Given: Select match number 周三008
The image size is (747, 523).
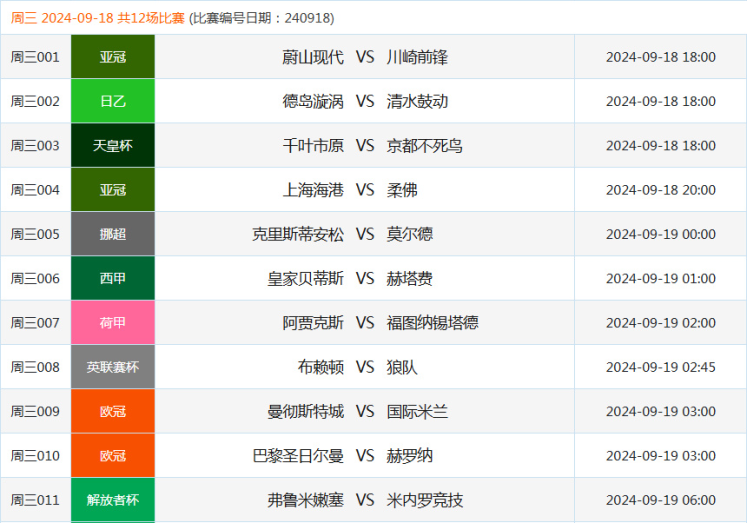Looking at the screenshot, I should (x=35, y=367).
